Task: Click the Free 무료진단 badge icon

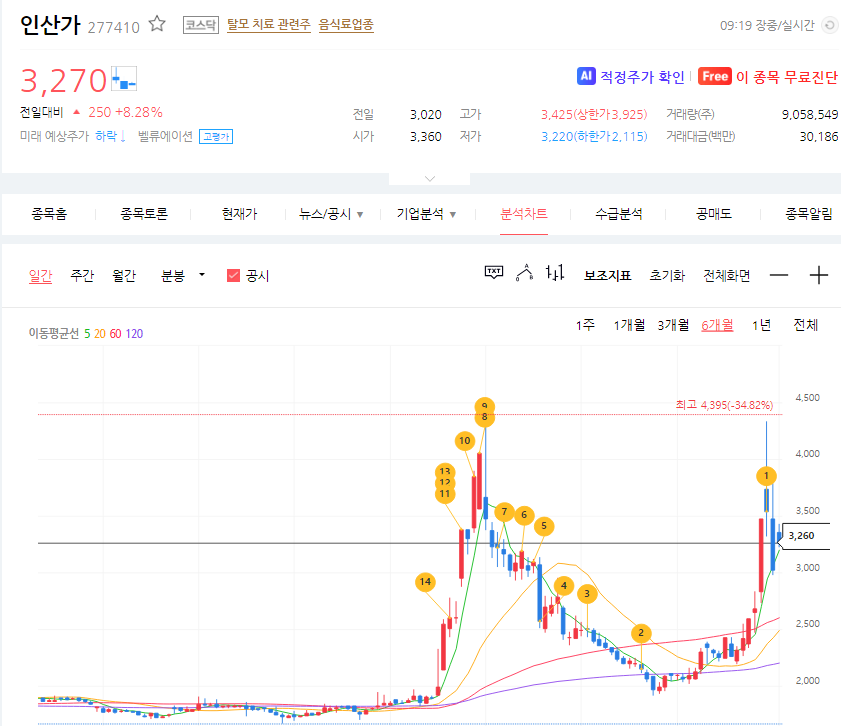Action: click(x=714, y=75)
